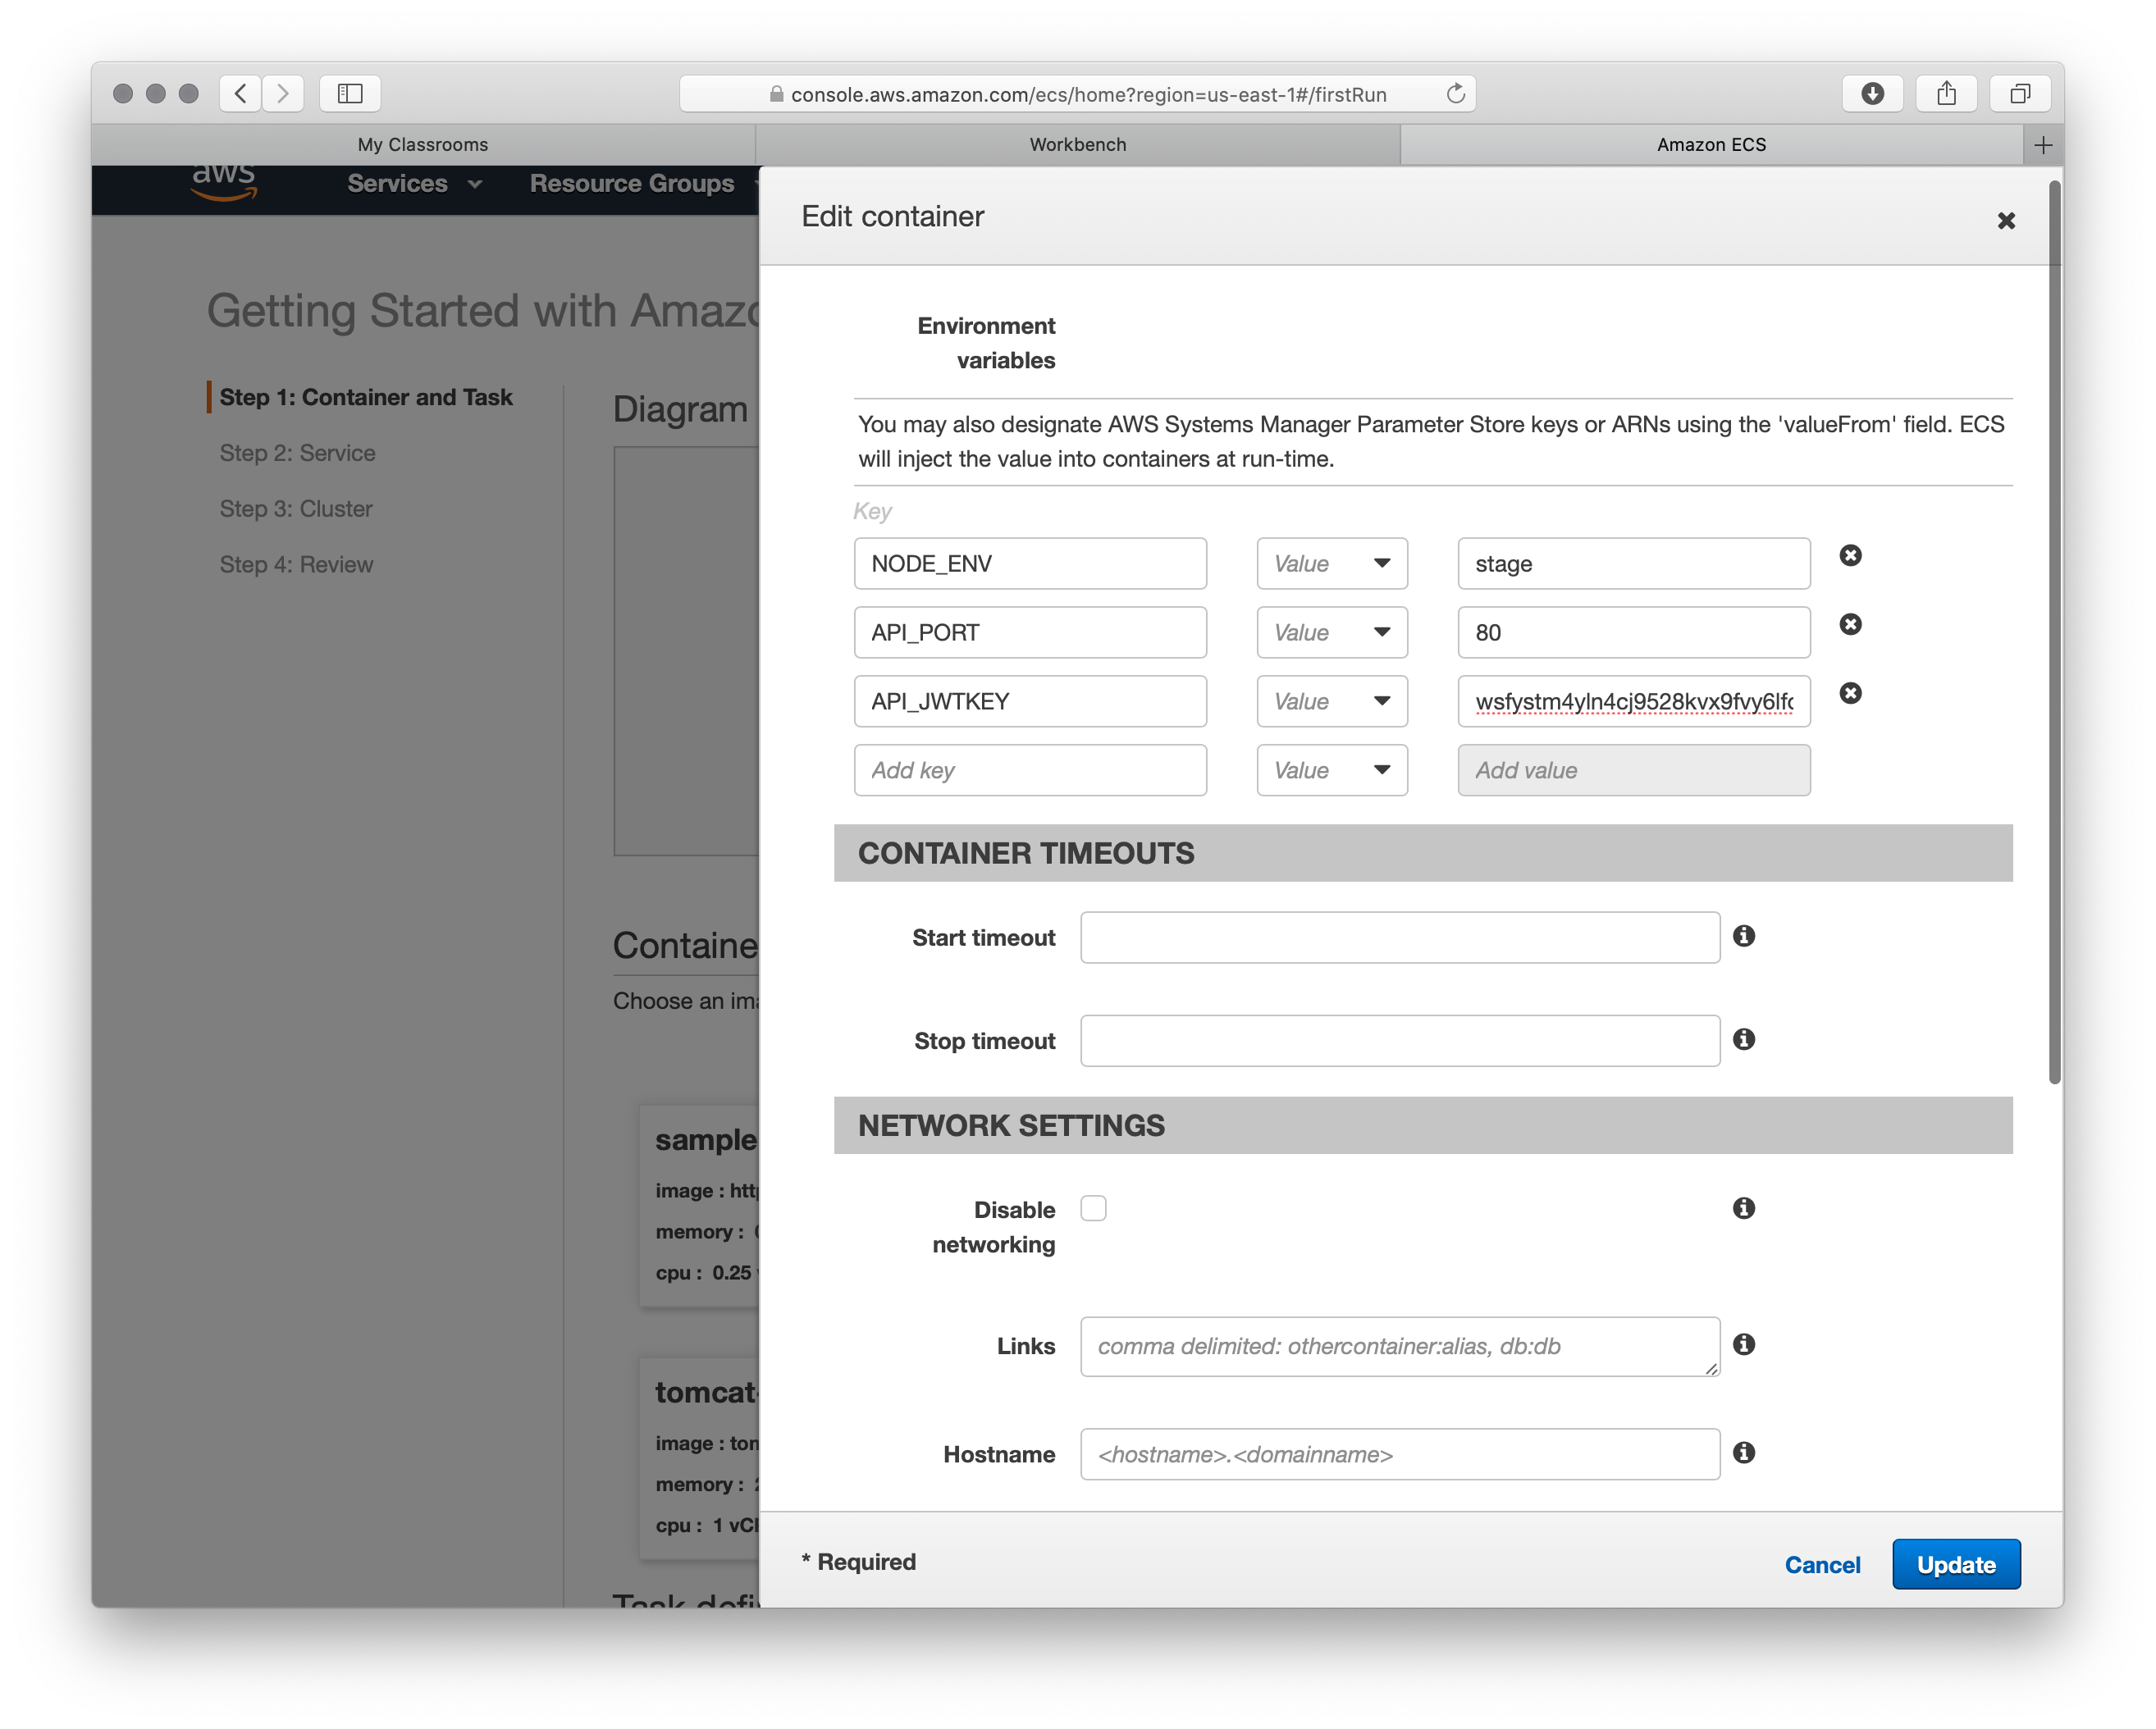Click the Hostname input field
Image resolution: width=2156 pixels, height=1729 pixels.
[1400, 1455]
